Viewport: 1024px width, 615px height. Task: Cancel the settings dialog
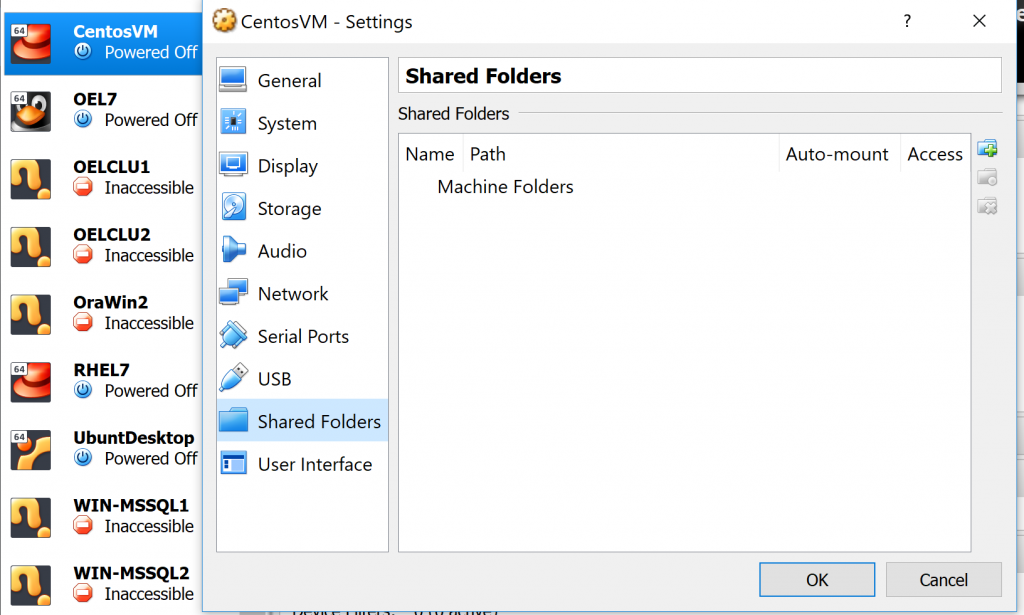tap(944, 579)
